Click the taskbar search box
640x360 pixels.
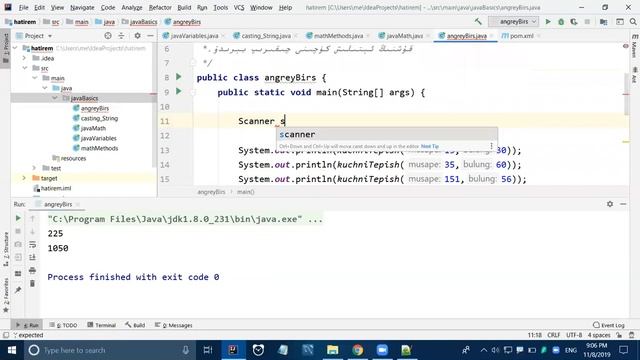click(110, 350)
